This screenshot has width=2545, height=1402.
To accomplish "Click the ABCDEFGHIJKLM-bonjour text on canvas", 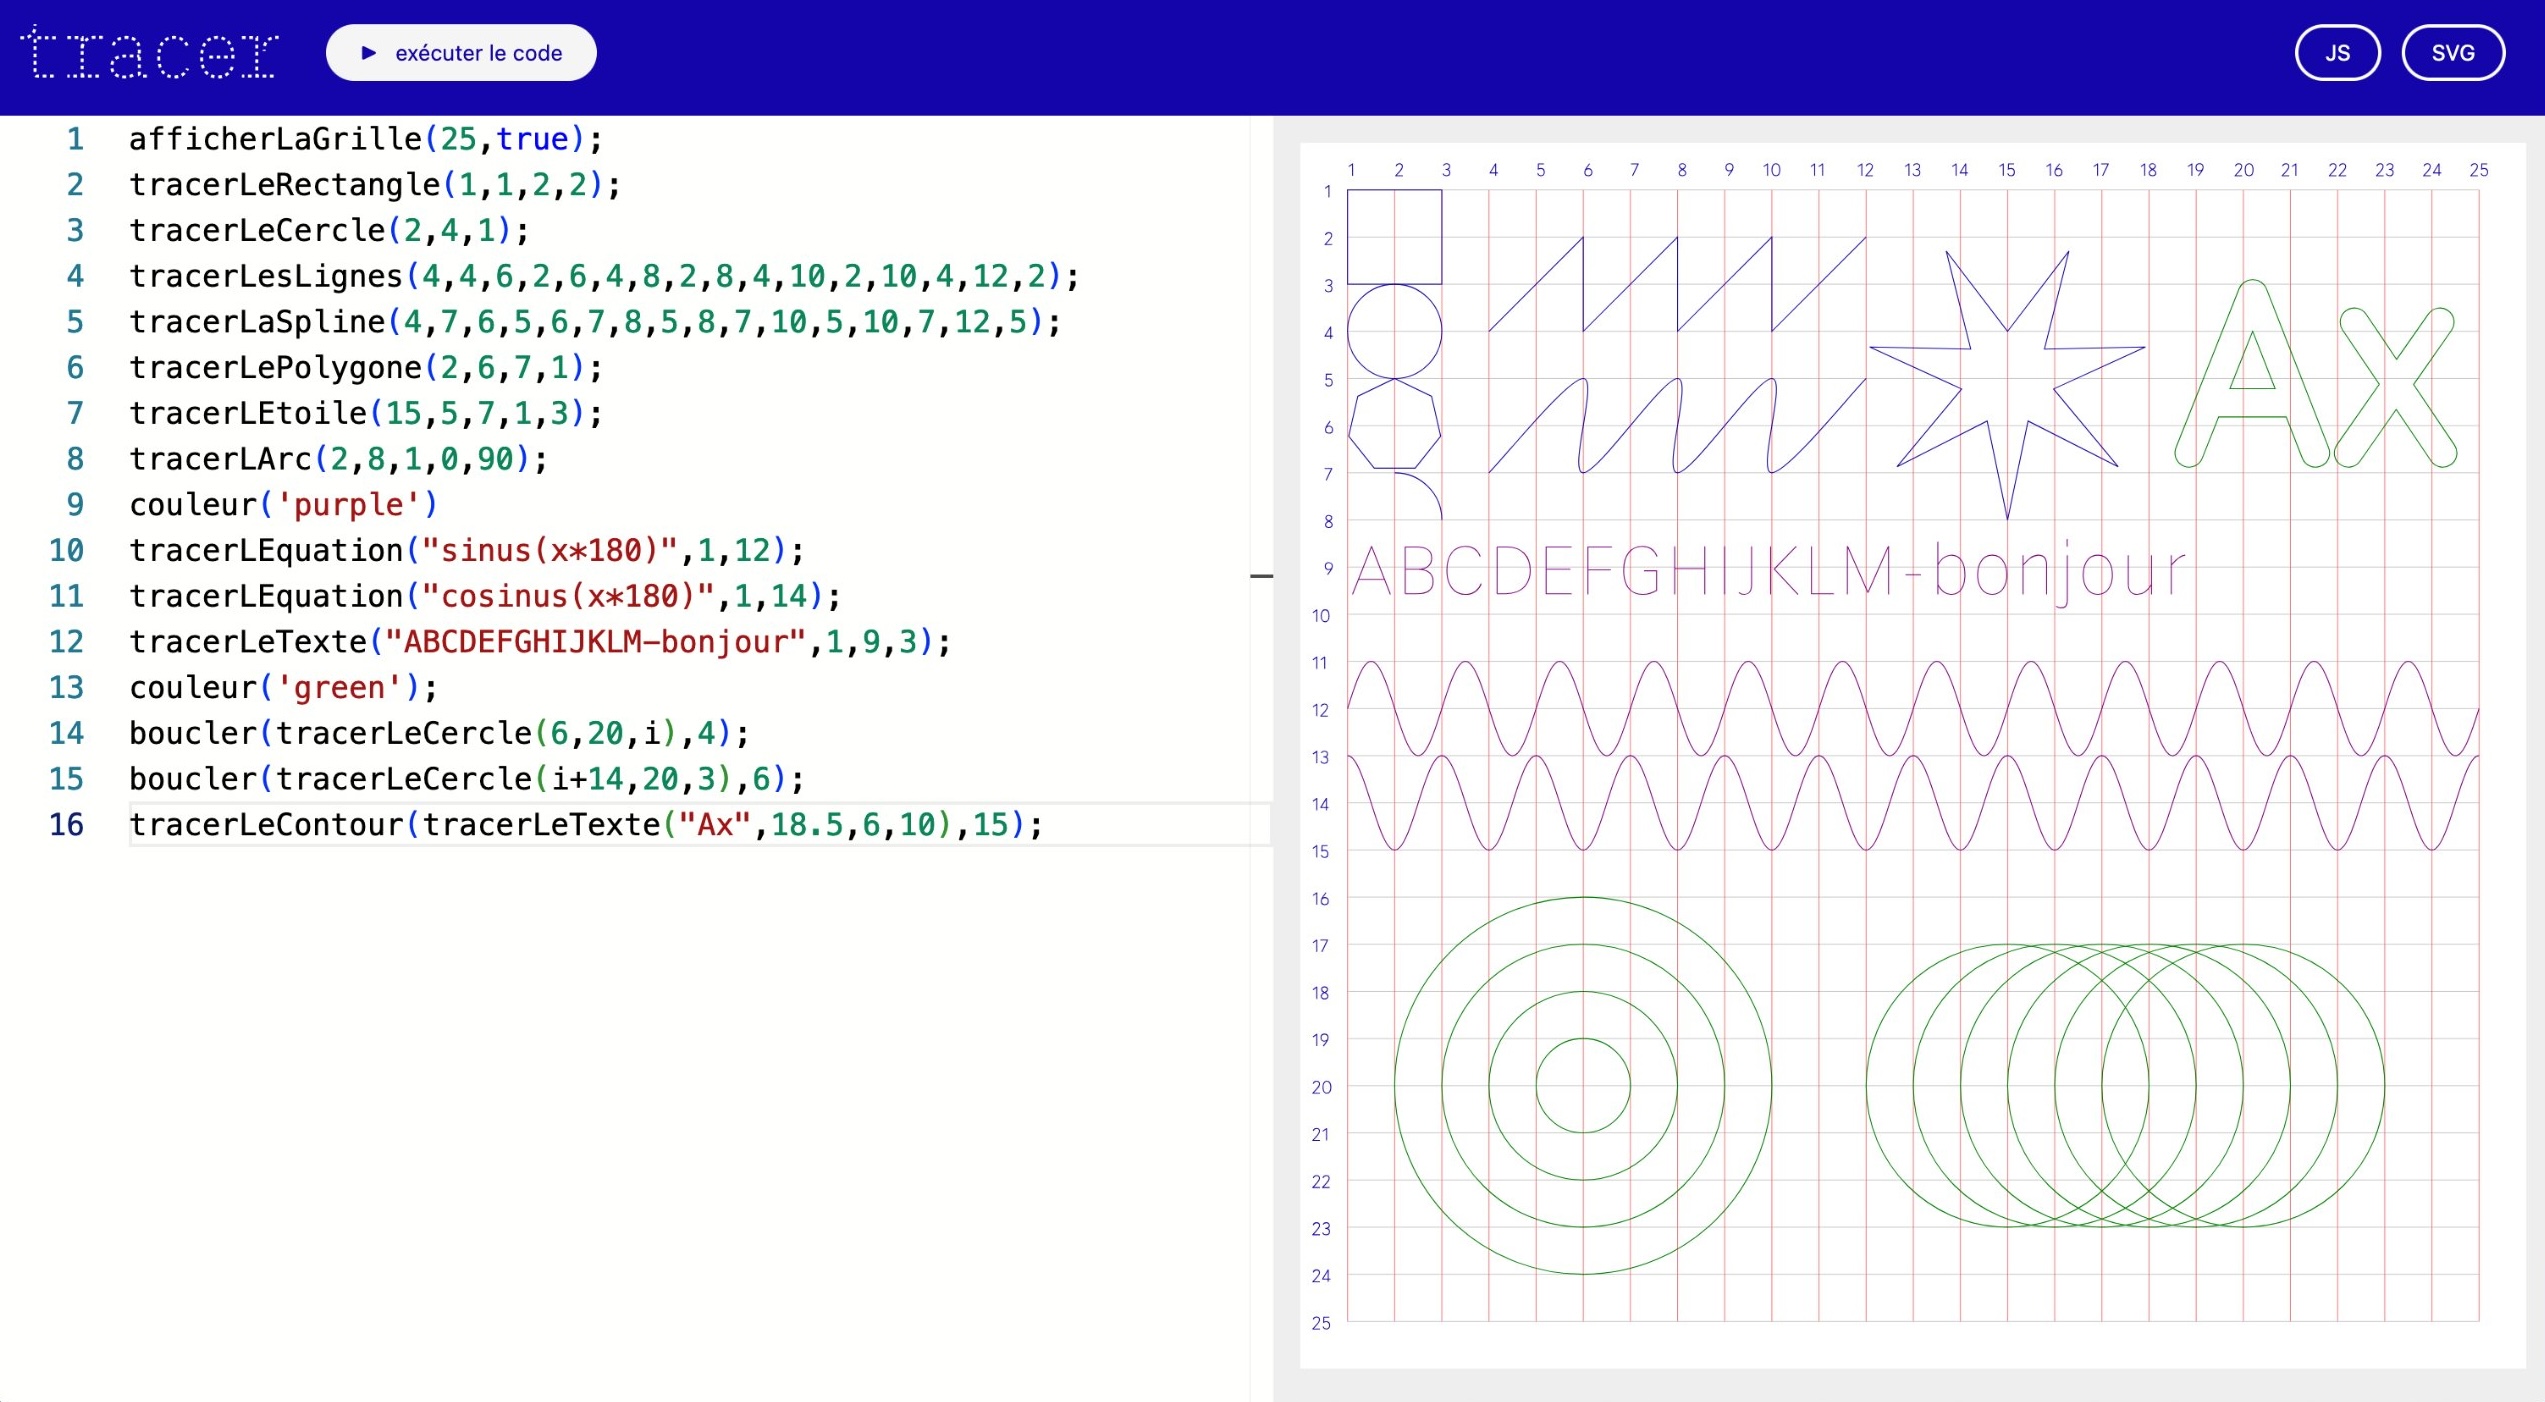I will pyautogui.click(x=1768, y=573).
